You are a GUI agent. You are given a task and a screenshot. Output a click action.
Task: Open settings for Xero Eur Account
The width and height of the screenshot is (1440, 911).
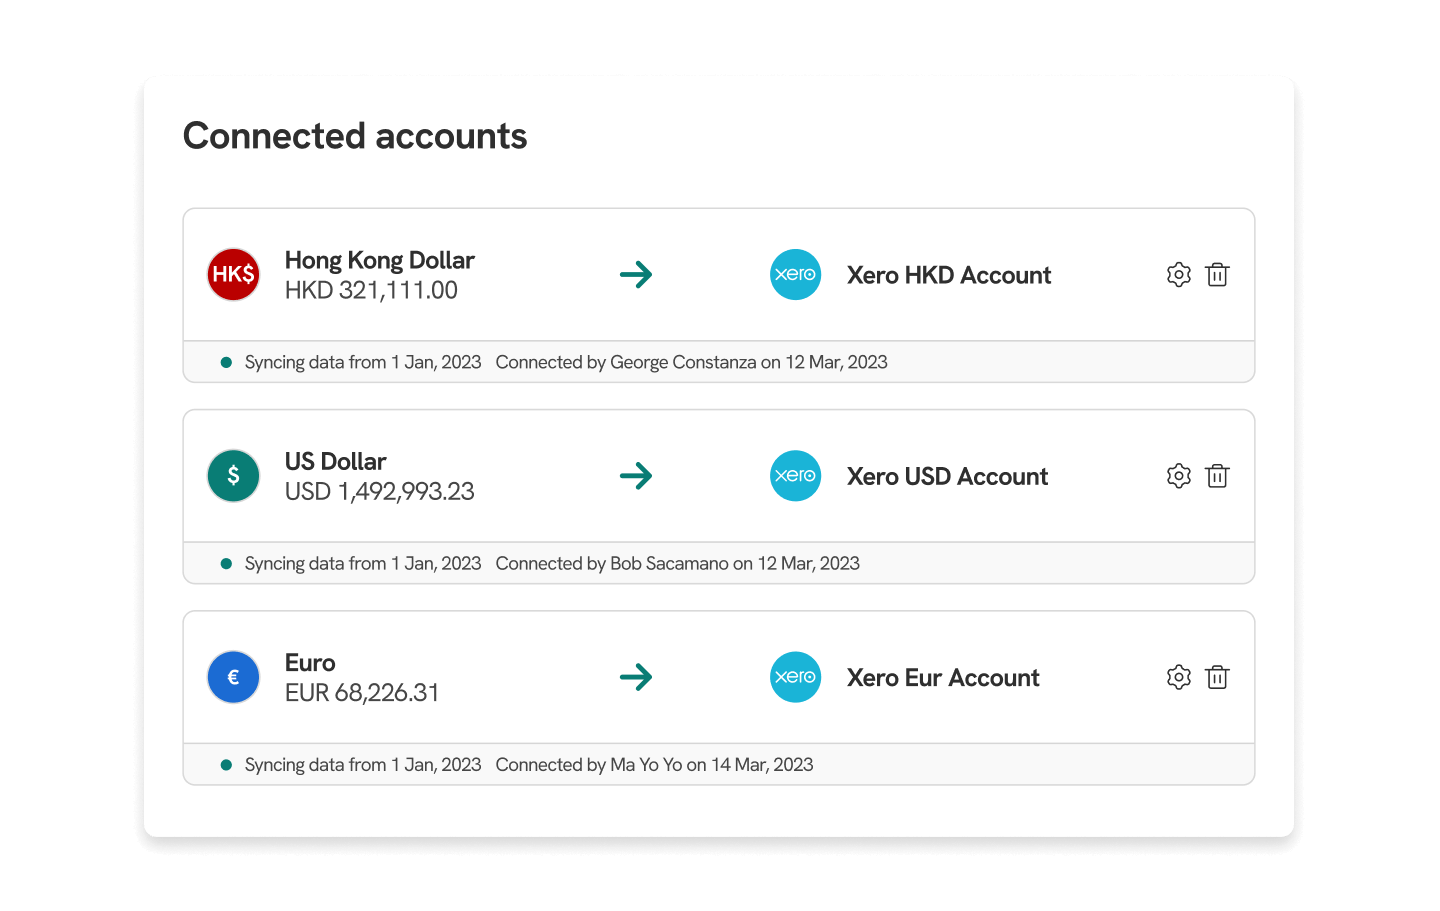tap(1179, 677)
